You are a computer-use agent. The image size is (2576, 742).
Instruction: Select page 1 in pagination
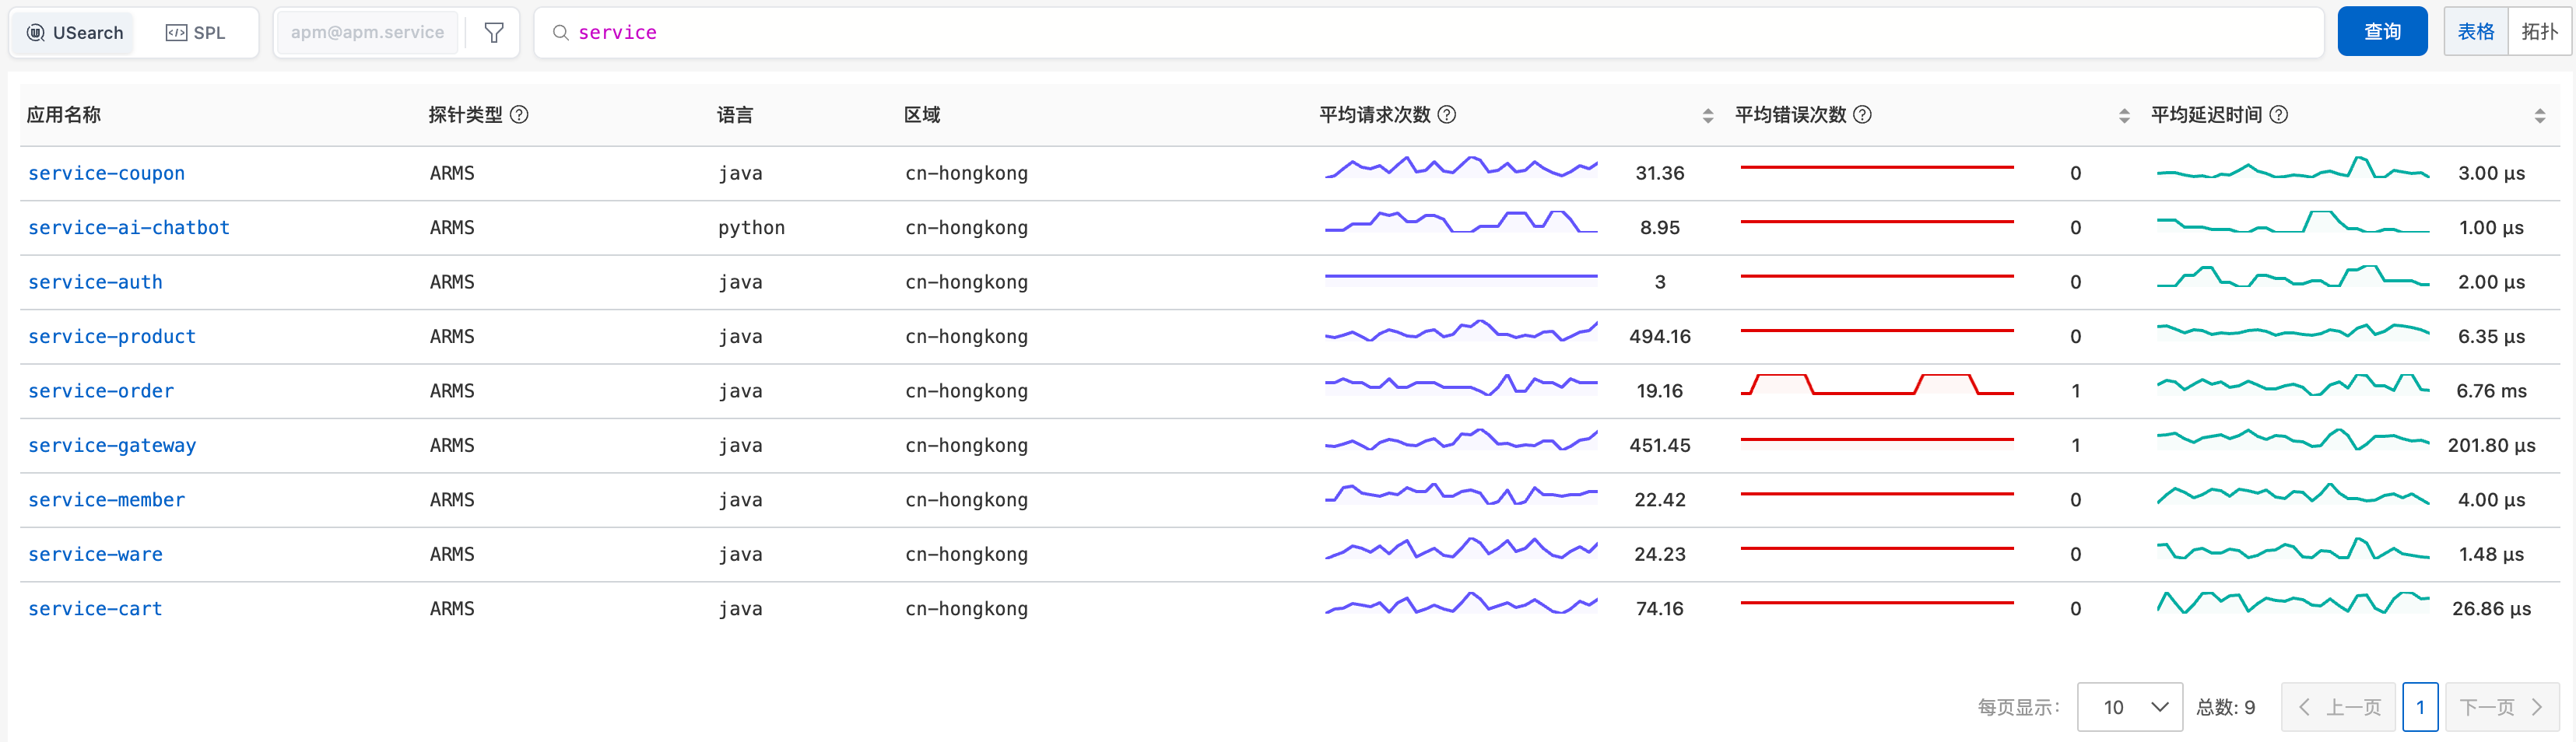pos(2419,707)
